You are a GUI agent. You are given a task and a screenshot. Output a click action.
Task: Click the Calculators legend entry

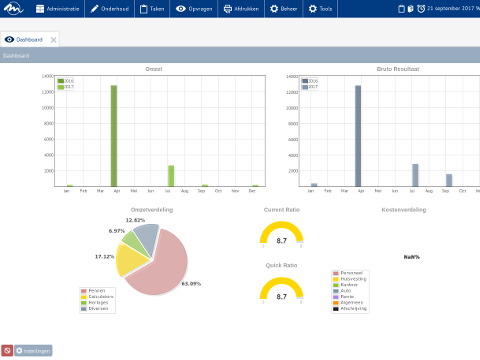pos(97,297)
